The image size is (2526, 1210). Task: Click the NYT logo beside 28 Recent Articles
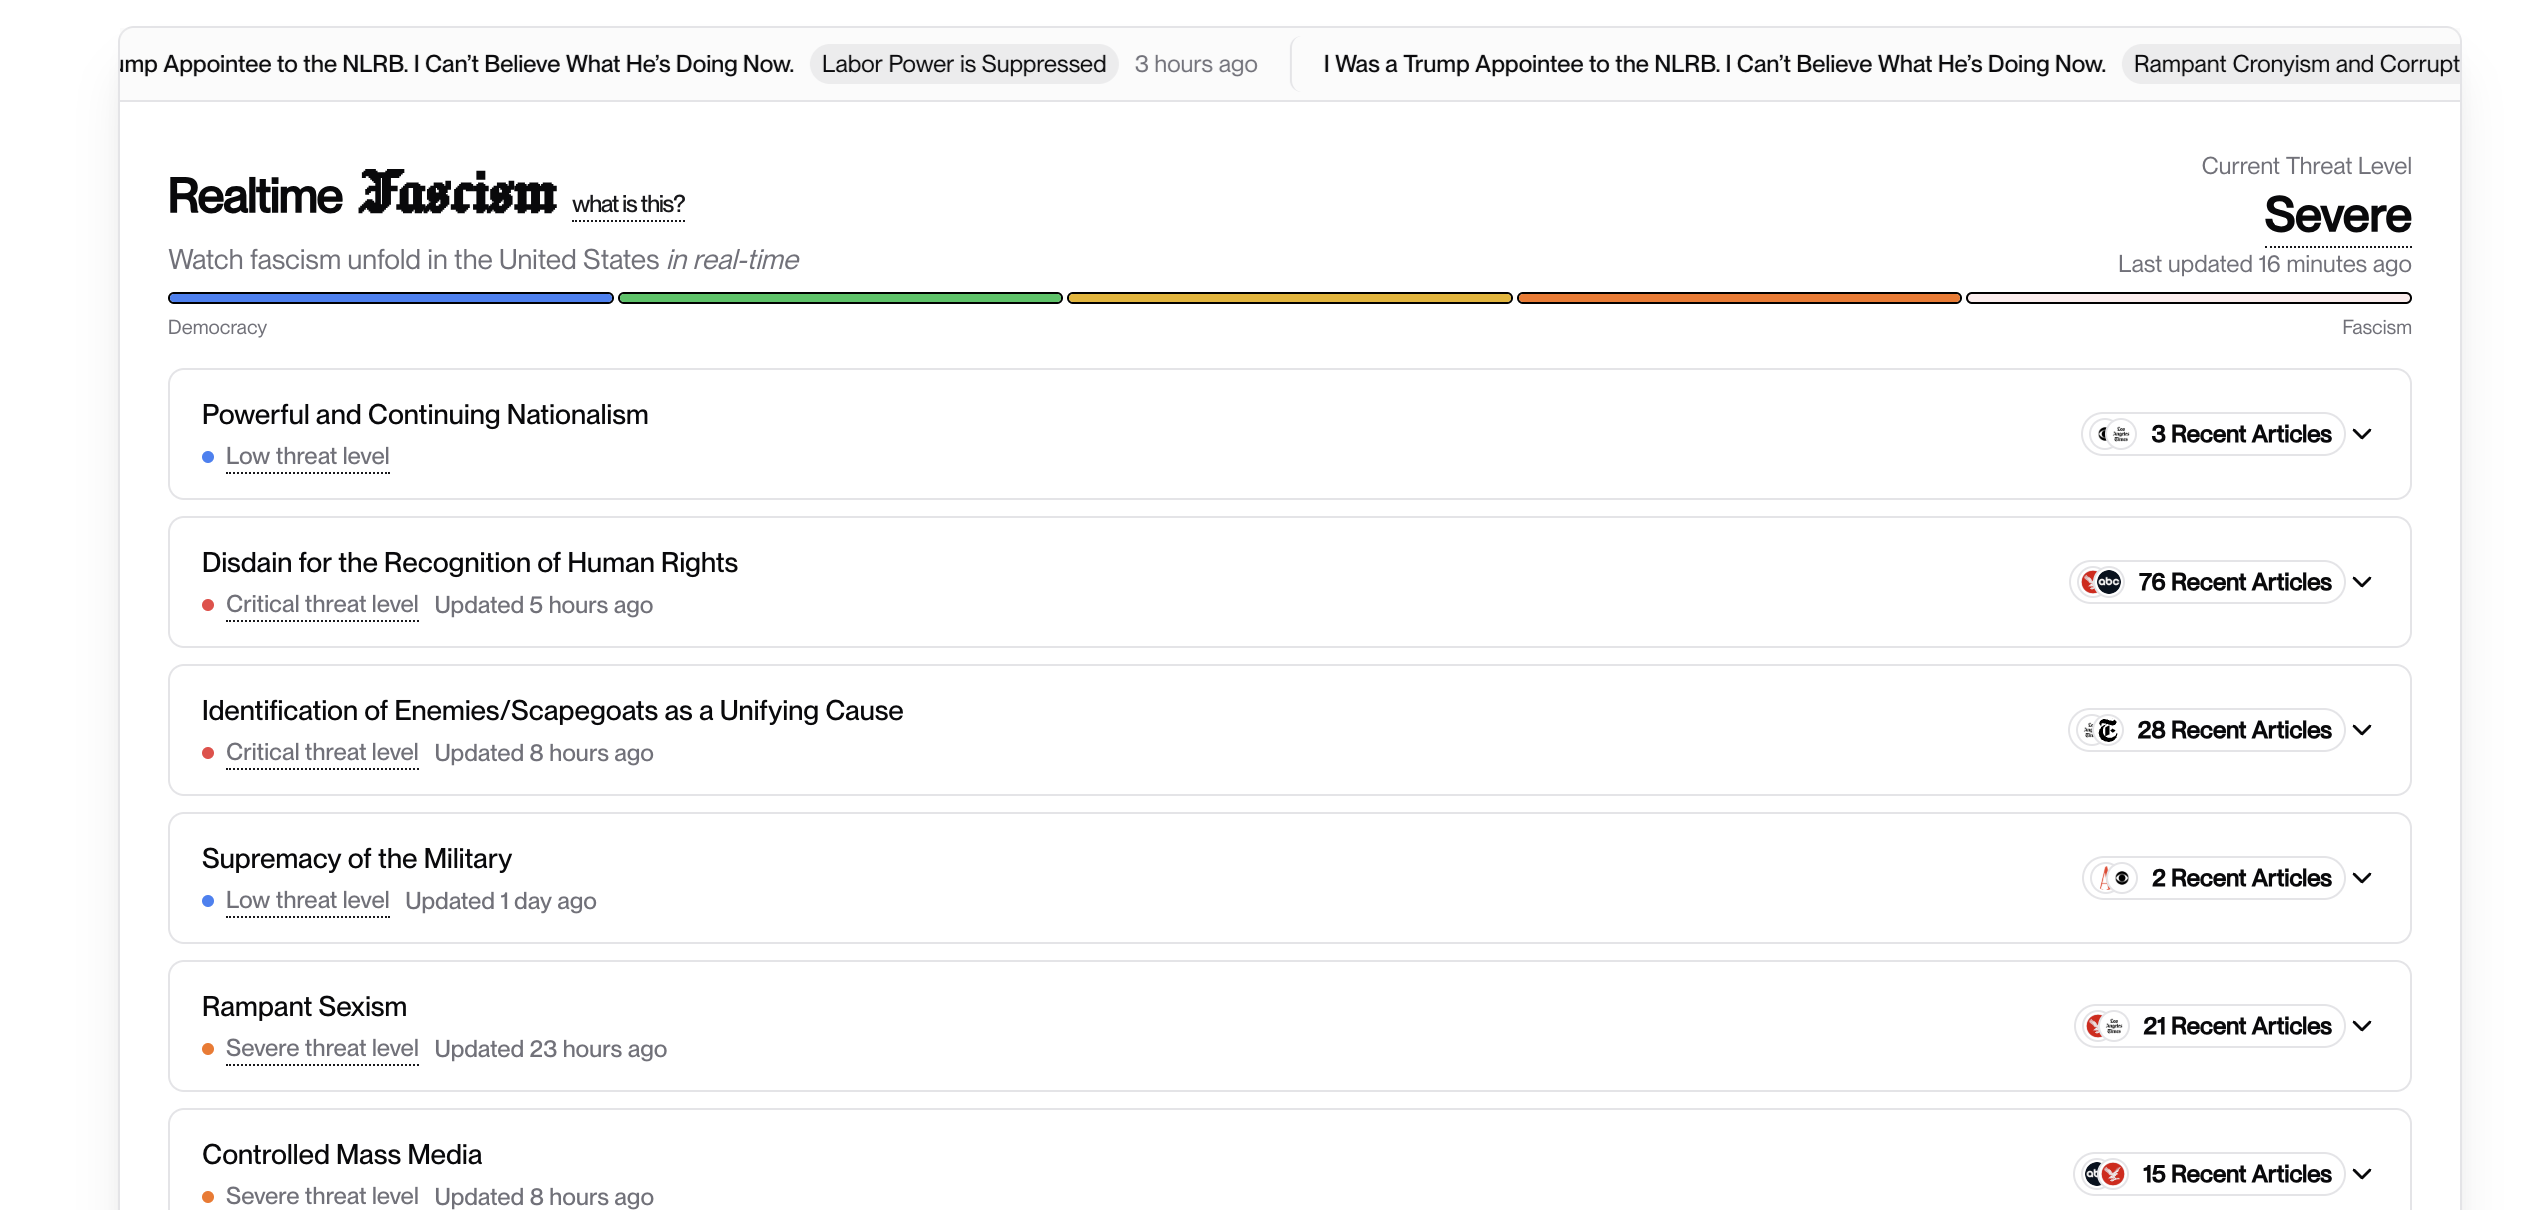(2108, 730)
